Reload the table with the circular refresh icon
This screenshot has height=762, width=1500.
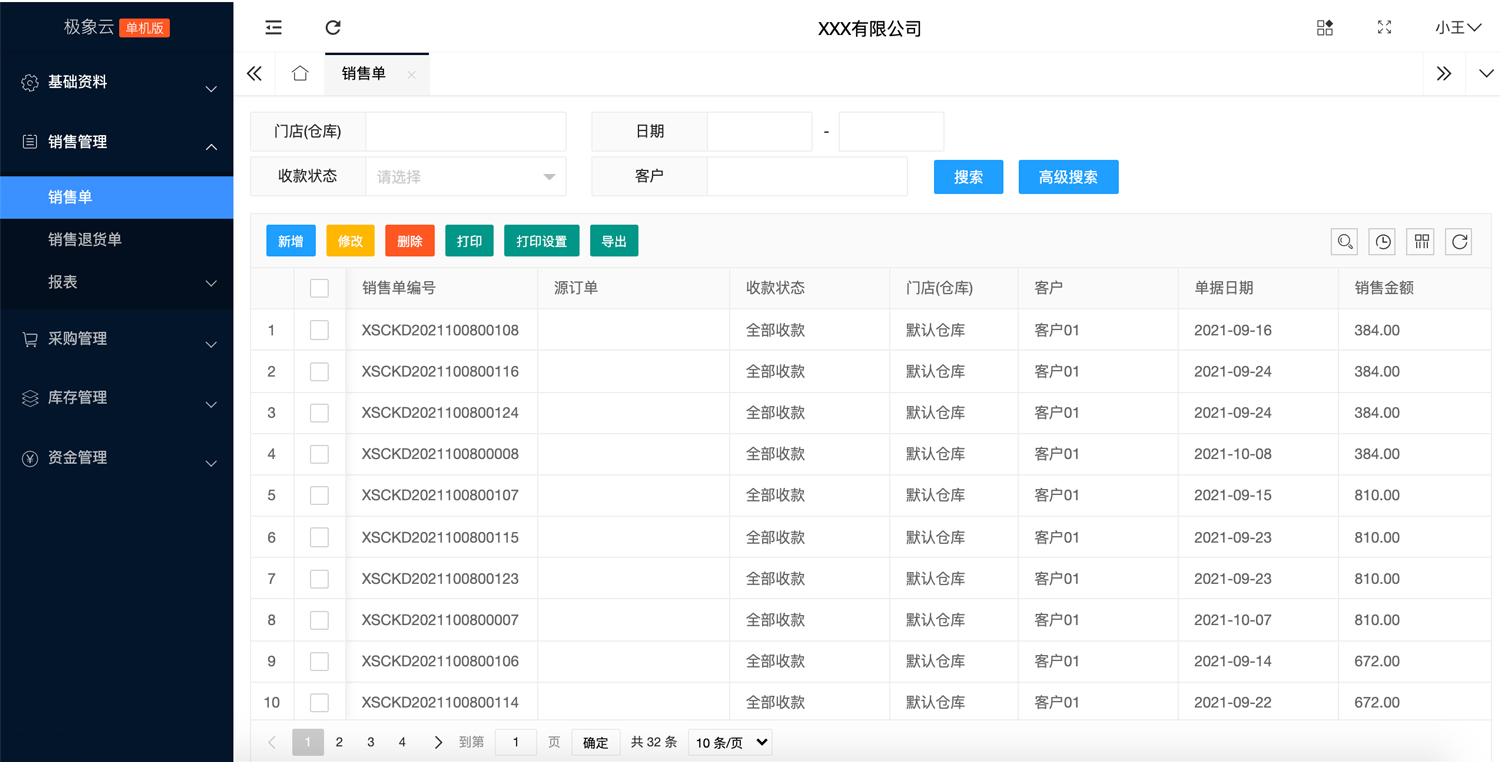coord(1459,241)
